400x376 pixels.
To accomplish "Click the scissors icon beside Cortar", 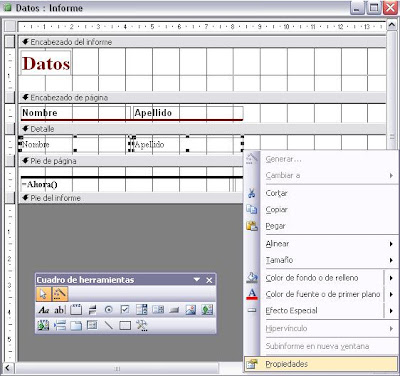I will 252,193.
